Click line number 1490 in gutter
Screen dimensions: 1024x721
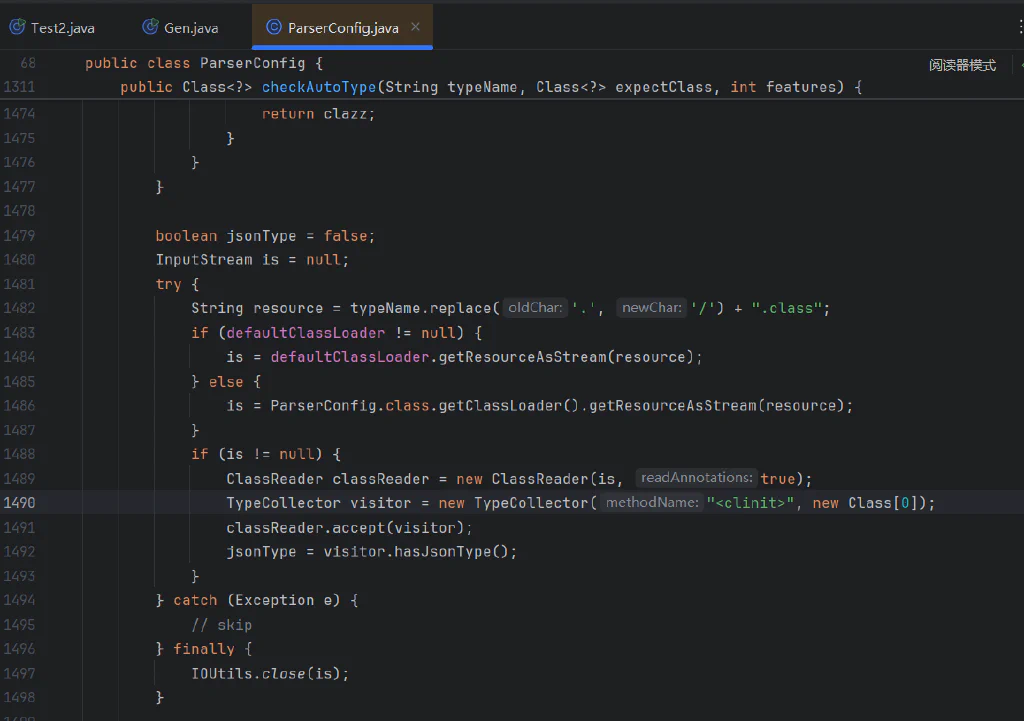(20, 503)
